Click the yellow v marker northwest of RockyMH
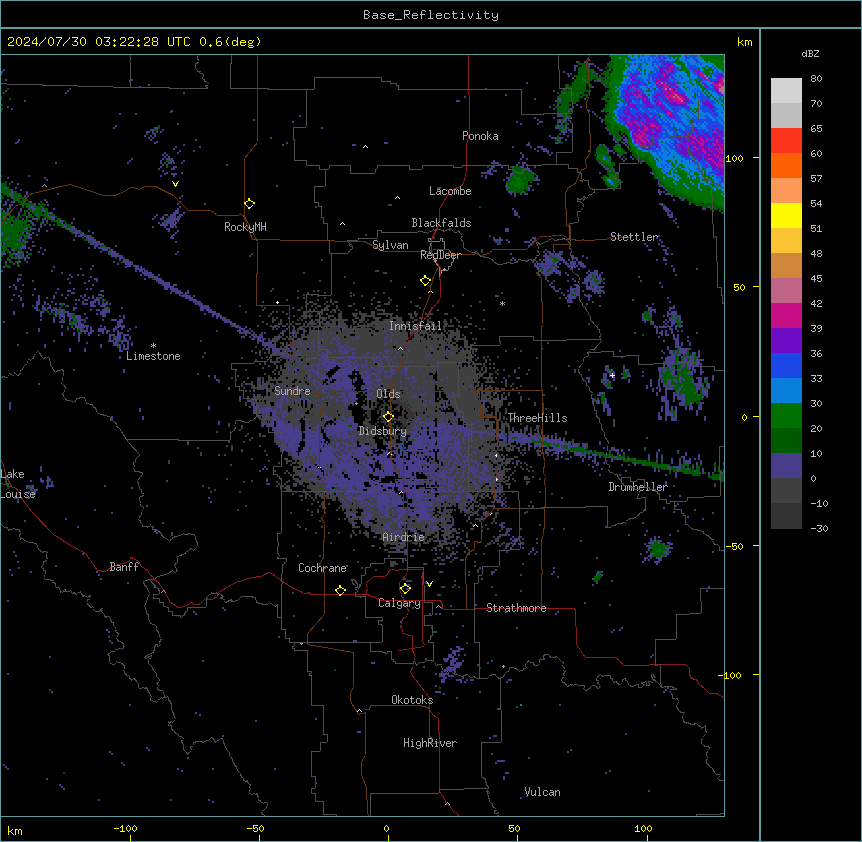Image resolution: width=862 pixels, height=842 pixels. (x=175, y=184)
